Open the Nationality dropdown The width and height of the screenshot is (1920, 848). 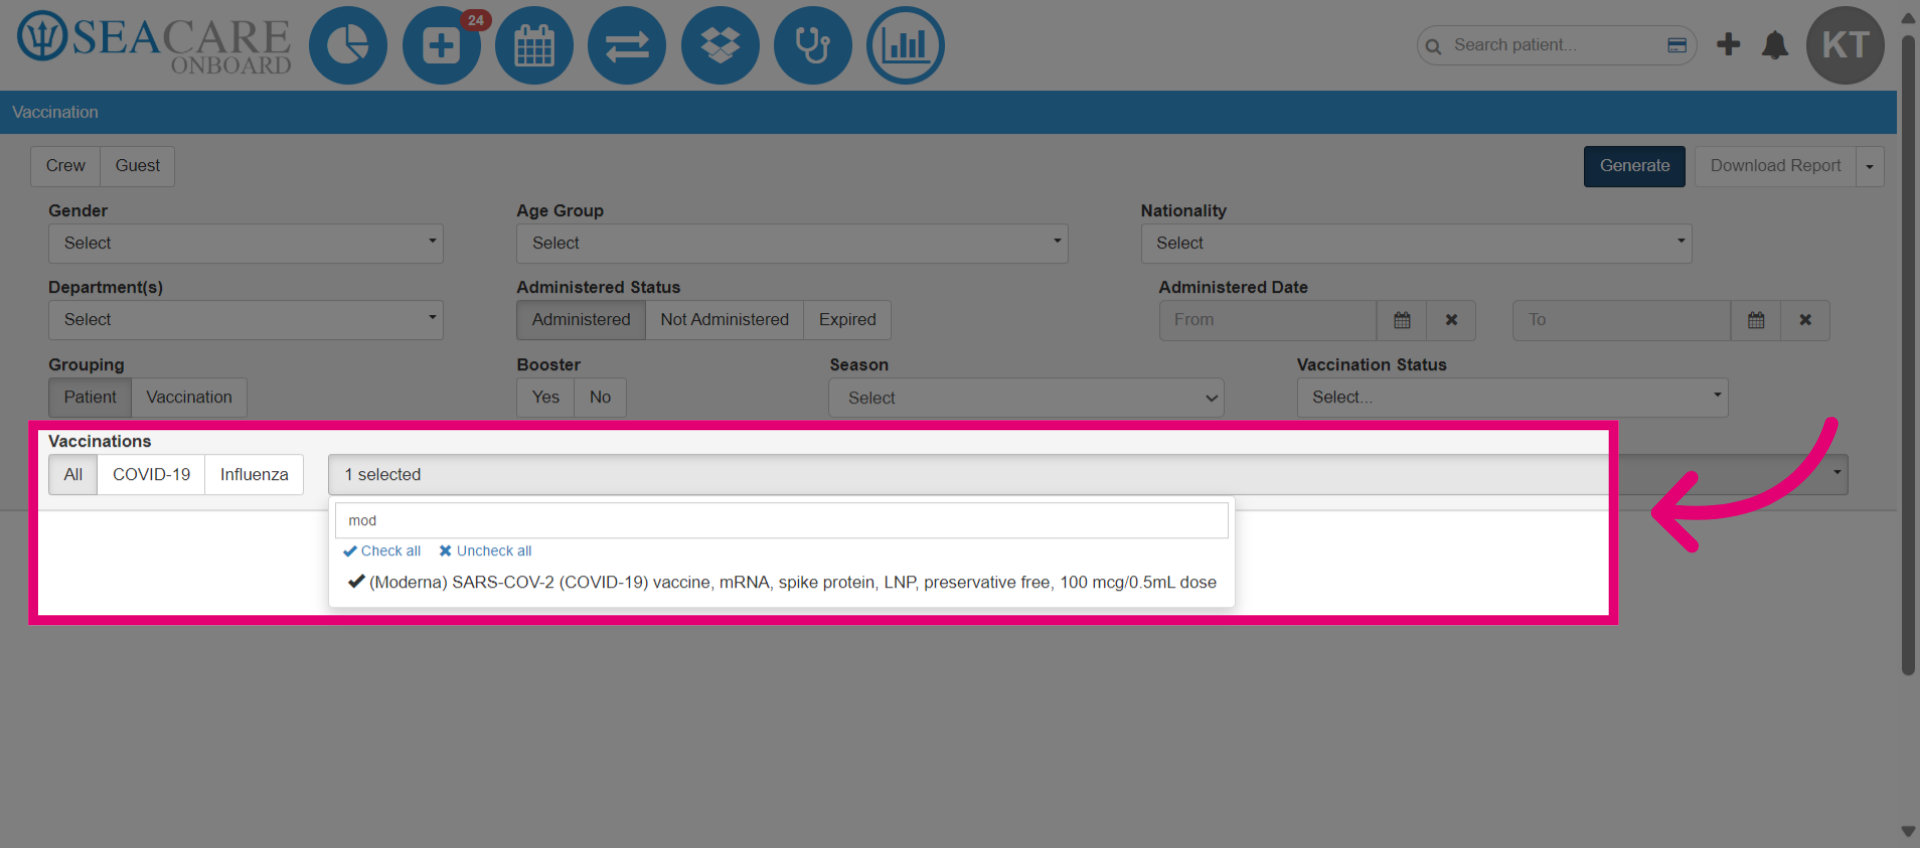[1416, 243]
